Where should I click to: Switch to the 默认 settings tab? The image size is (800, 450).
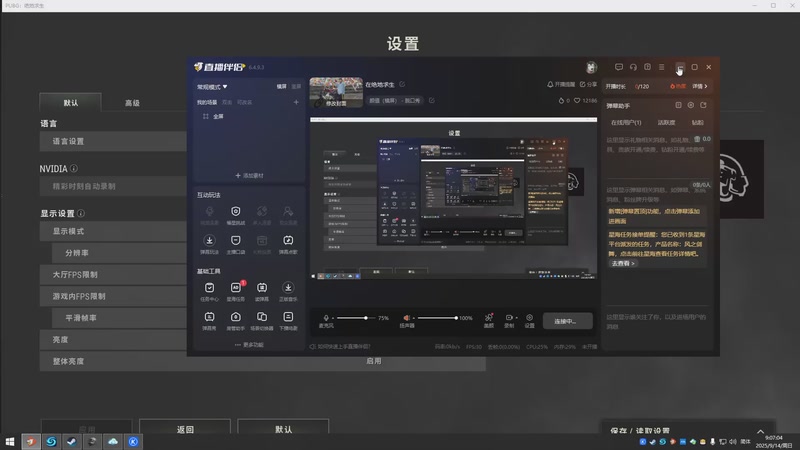(x=71, y=103)
